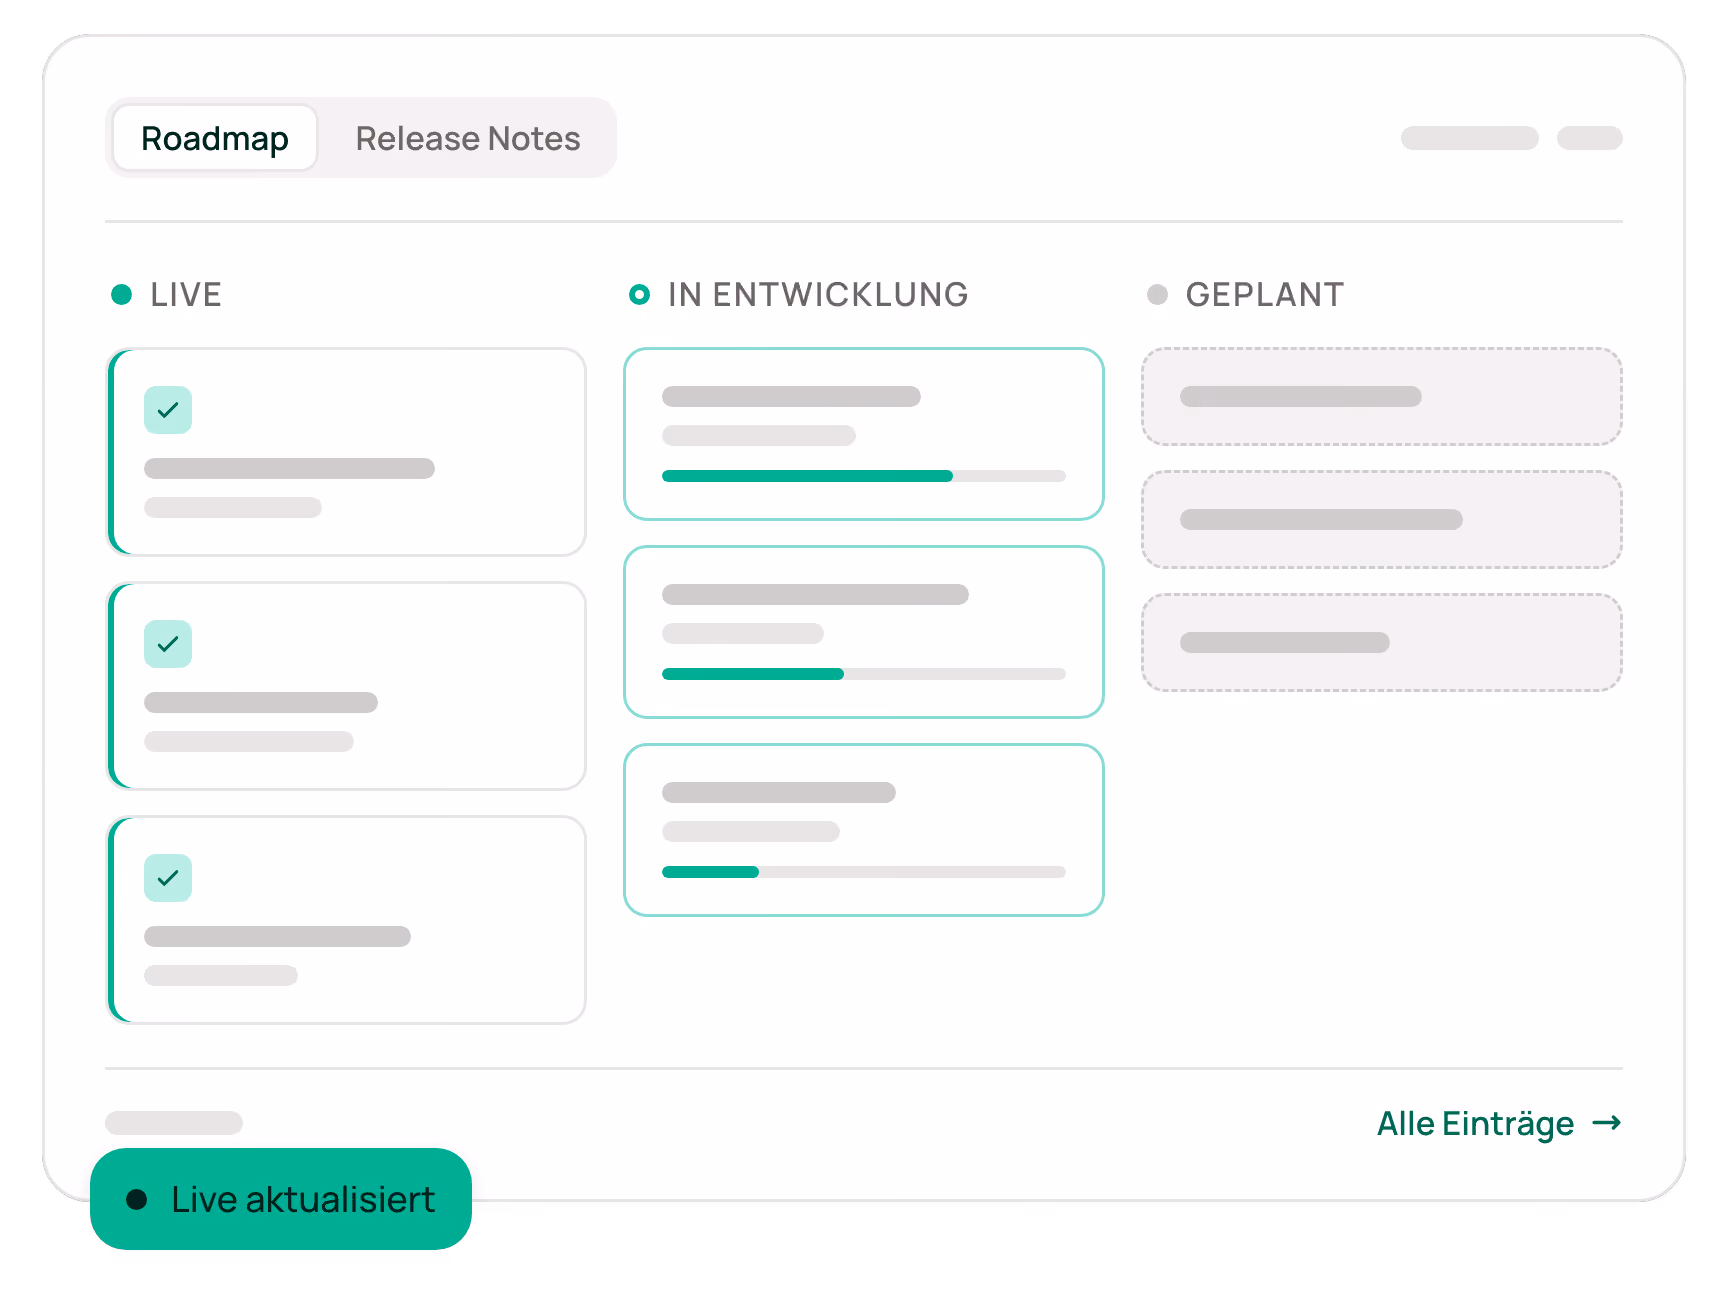Click the ring icon beside IN ENTWICKLUNG

(639, 294)
